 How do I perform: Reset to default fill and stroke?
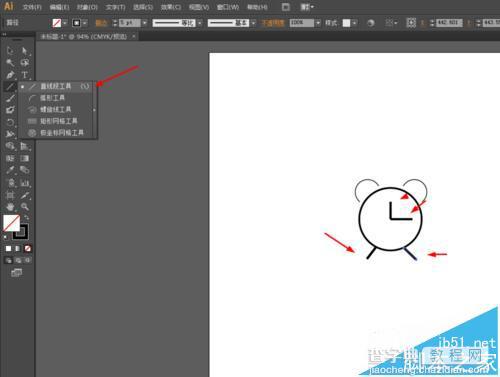coord(5,237)
